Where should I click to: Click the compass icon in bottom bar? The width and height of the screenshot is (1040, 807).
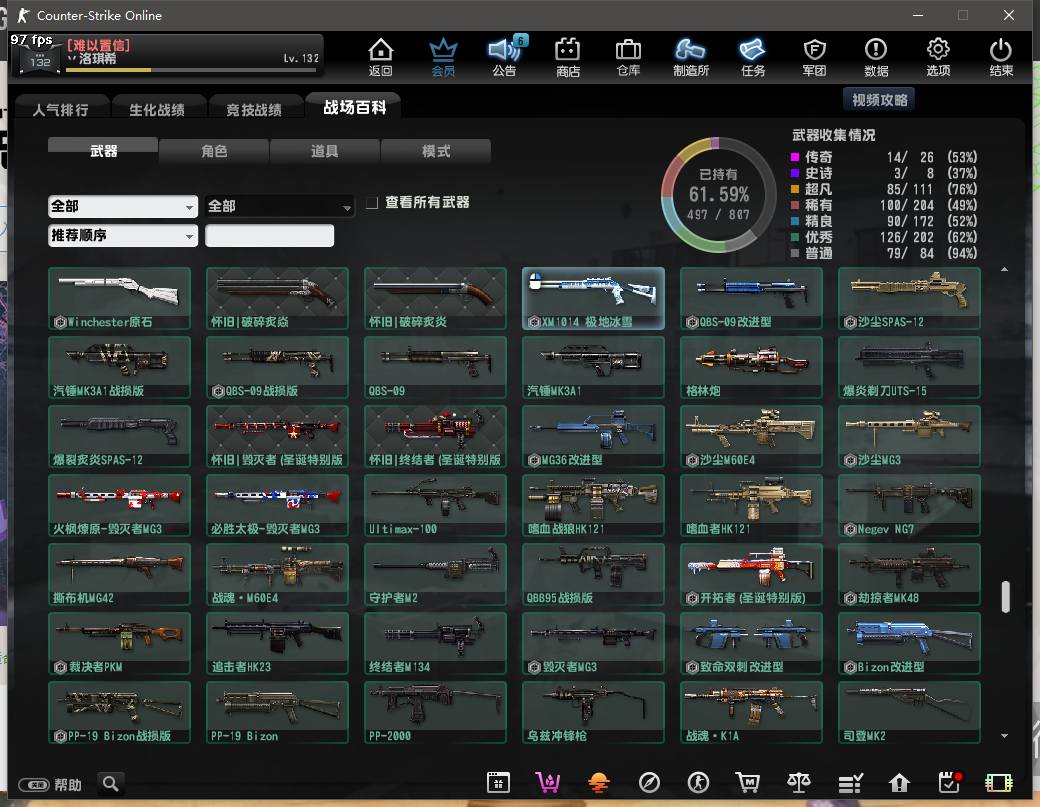649,782
